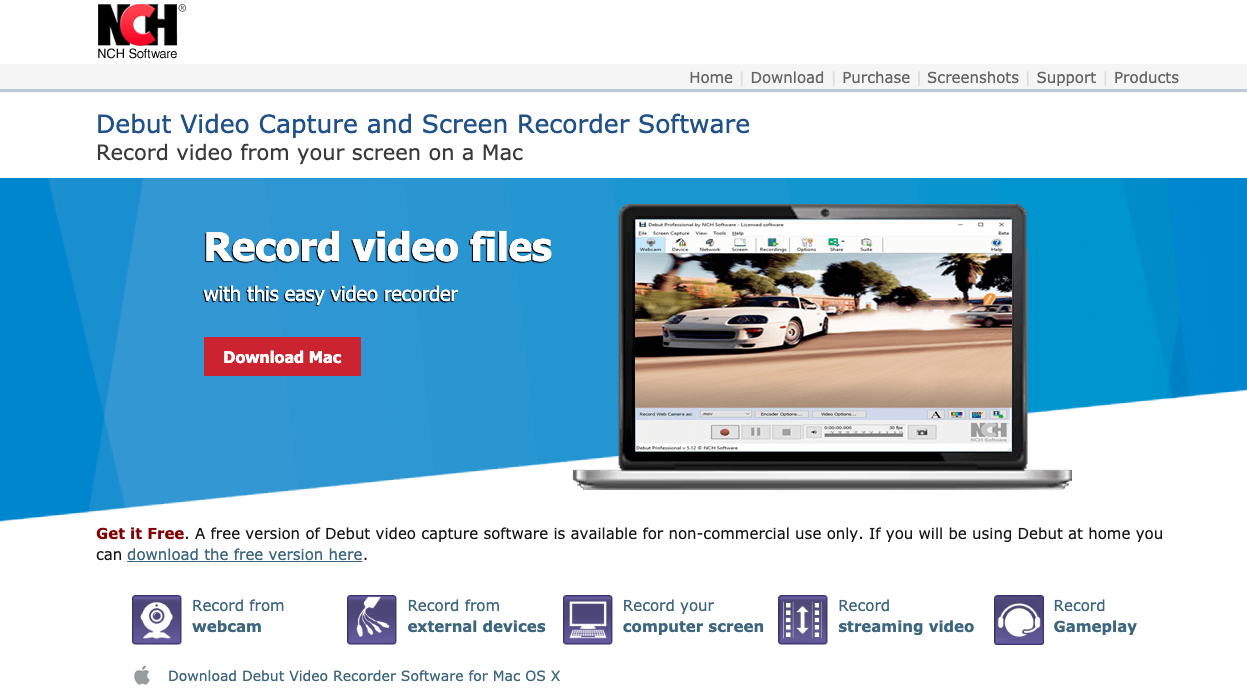The image size is (1247, 699).
Task: Click the 'Debut Video Capture and Screen Recorder Software' heading
Action: (x=423, y=124)
